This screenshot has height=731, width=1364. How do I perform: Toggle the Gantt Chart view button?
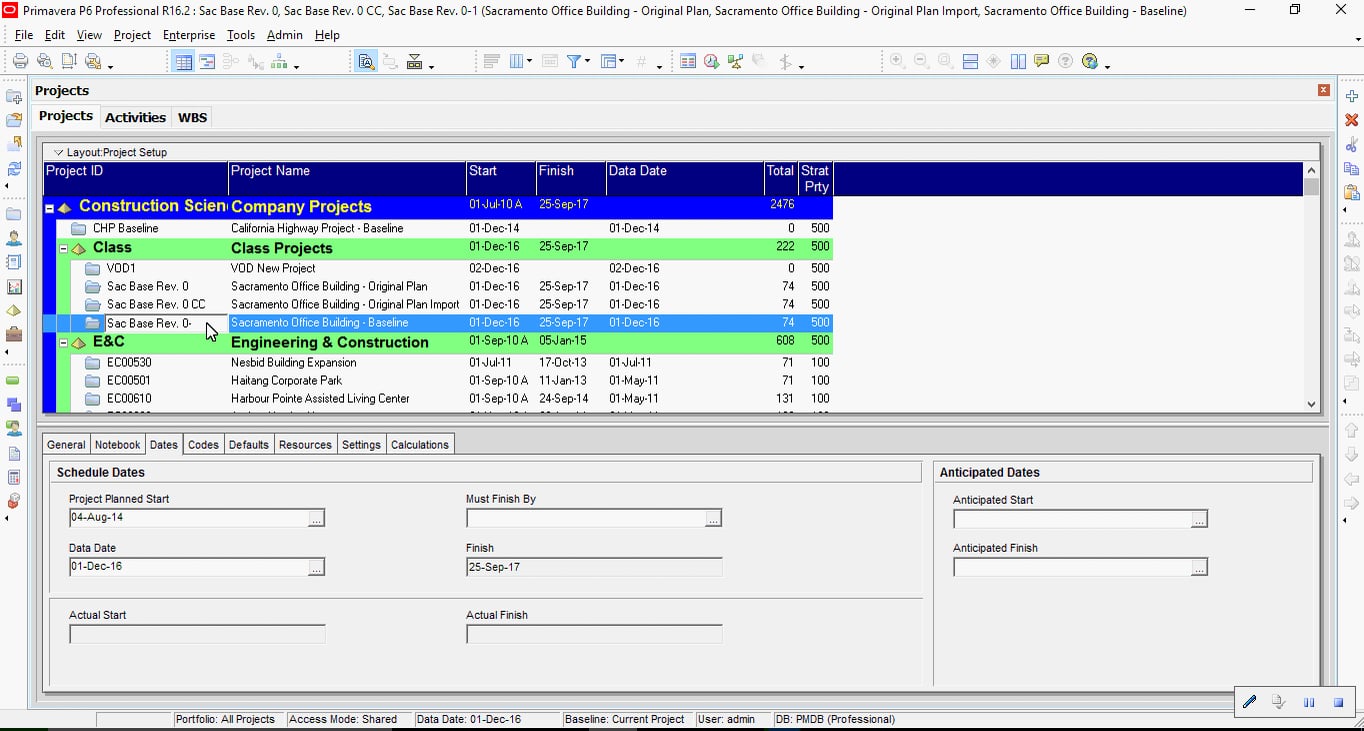[x=207, y=61]
